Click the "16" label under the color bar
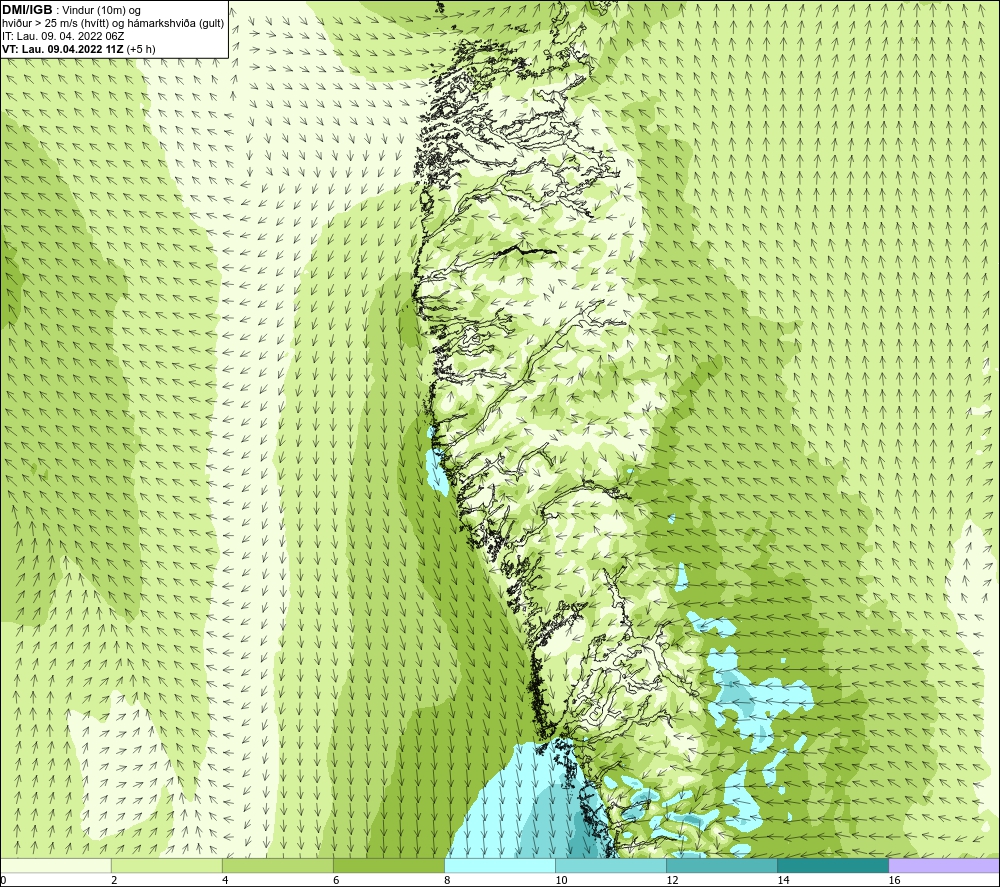The image size is (1000, 887). point(894,880)
